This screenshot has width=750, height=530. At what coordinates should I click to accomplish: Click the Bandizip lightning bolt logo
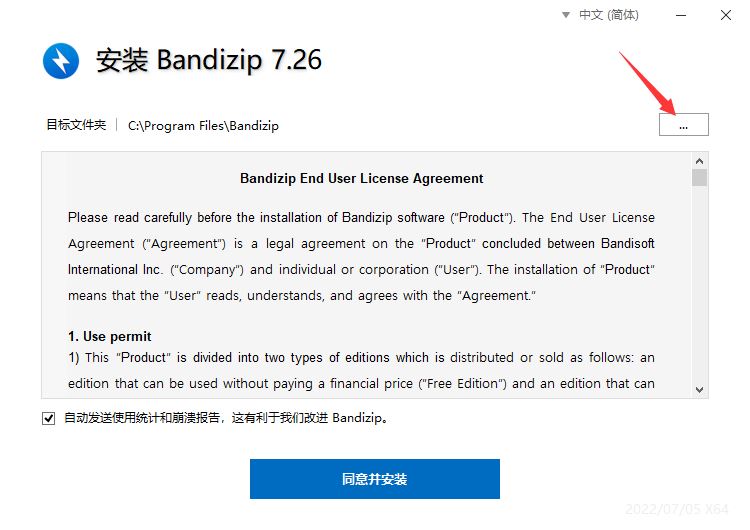coord(61,61)
